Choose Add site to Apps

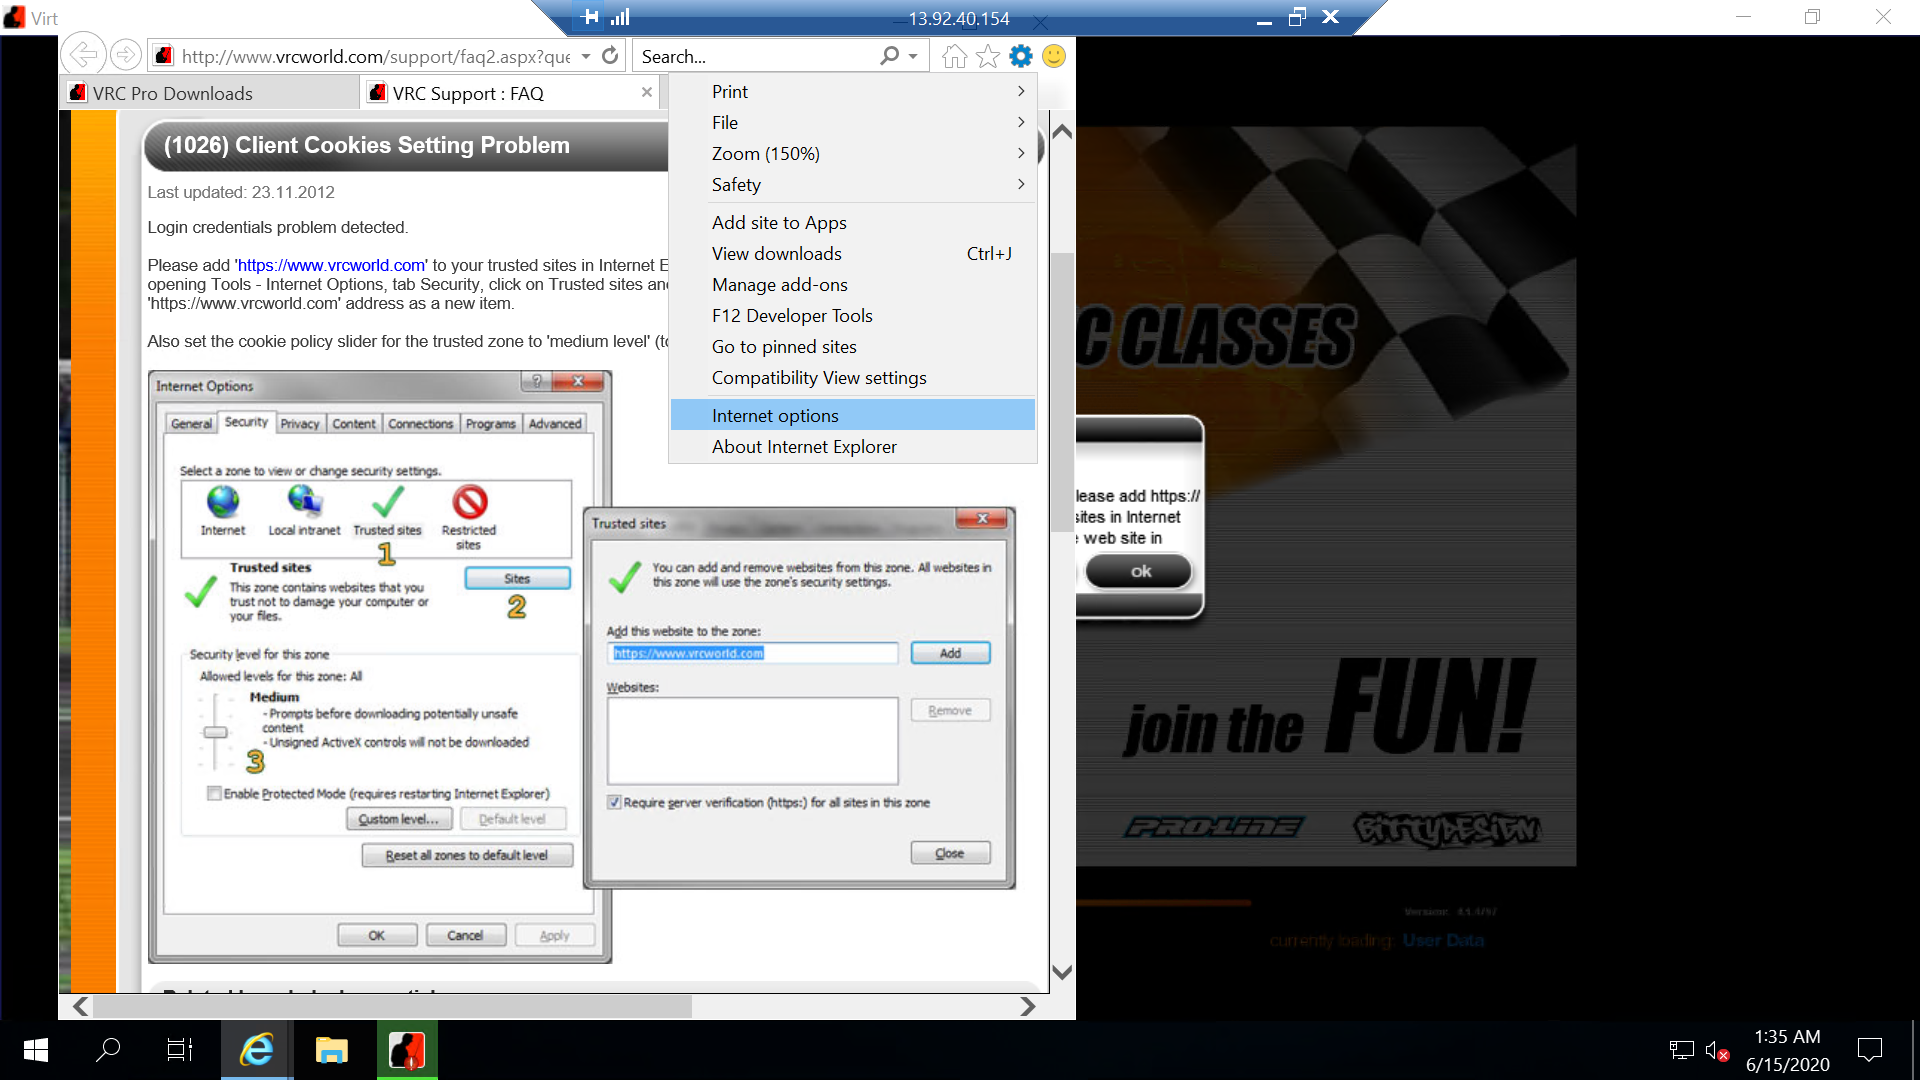click(x=853, y=222)
